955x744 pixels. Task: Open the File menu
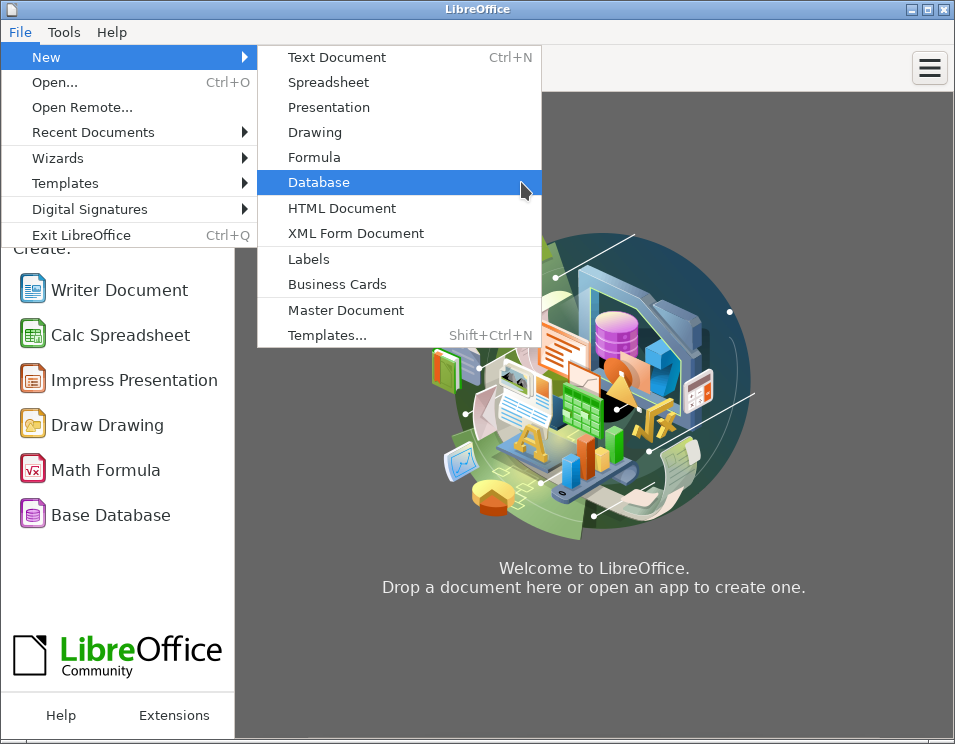pyautogui.click(x=20, y=32)
